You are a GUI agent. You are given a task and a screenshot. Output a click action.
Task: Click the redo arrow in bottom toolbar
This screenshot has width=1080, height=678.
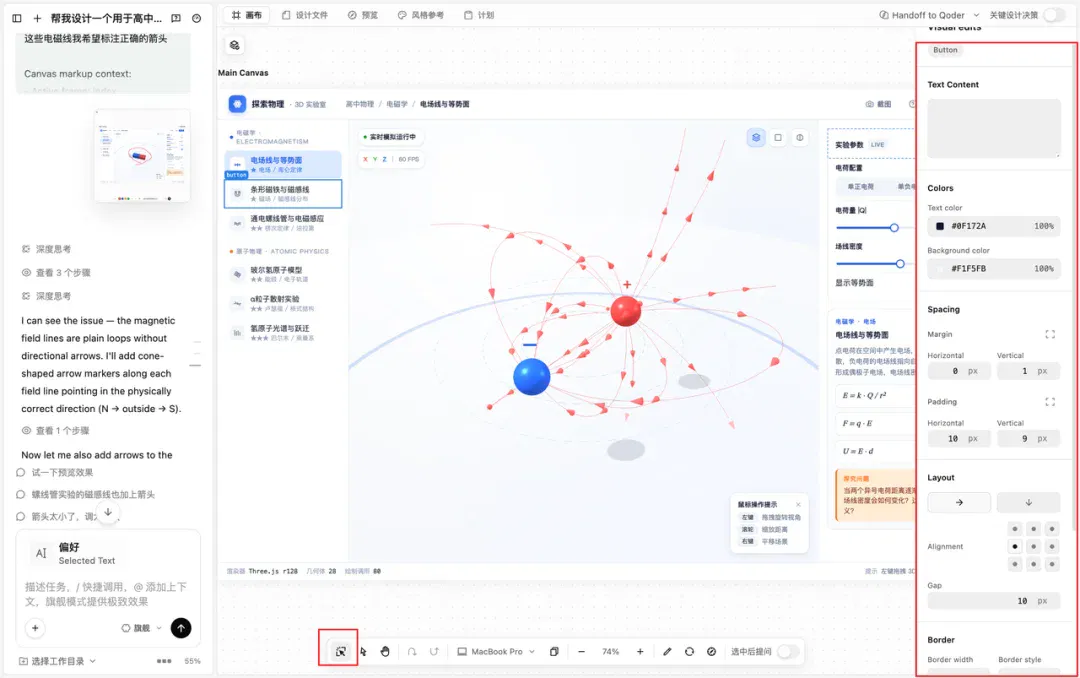[x=434, y=651]
